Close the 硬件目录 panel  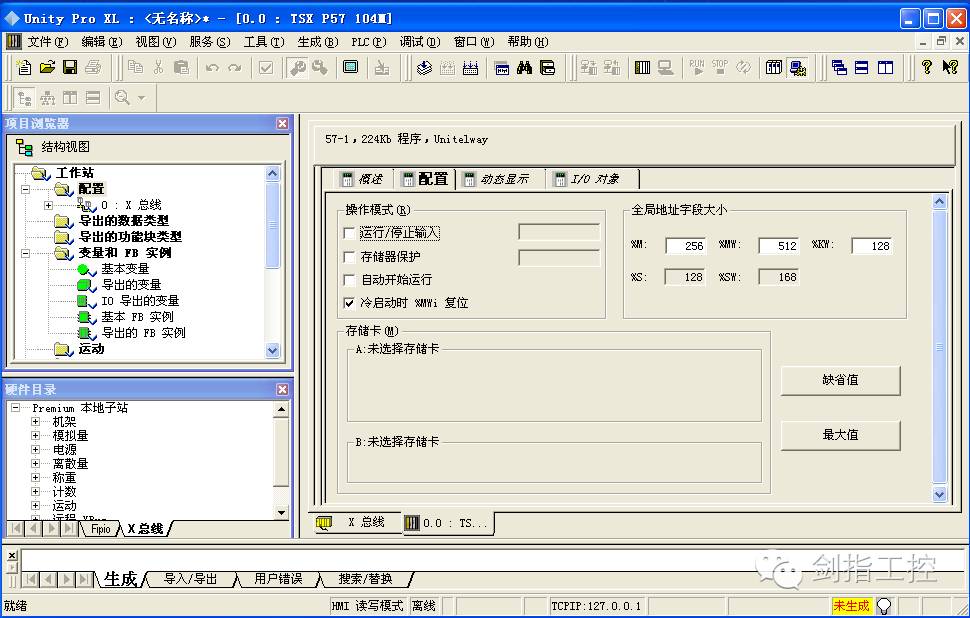click(x=283, y=390)
